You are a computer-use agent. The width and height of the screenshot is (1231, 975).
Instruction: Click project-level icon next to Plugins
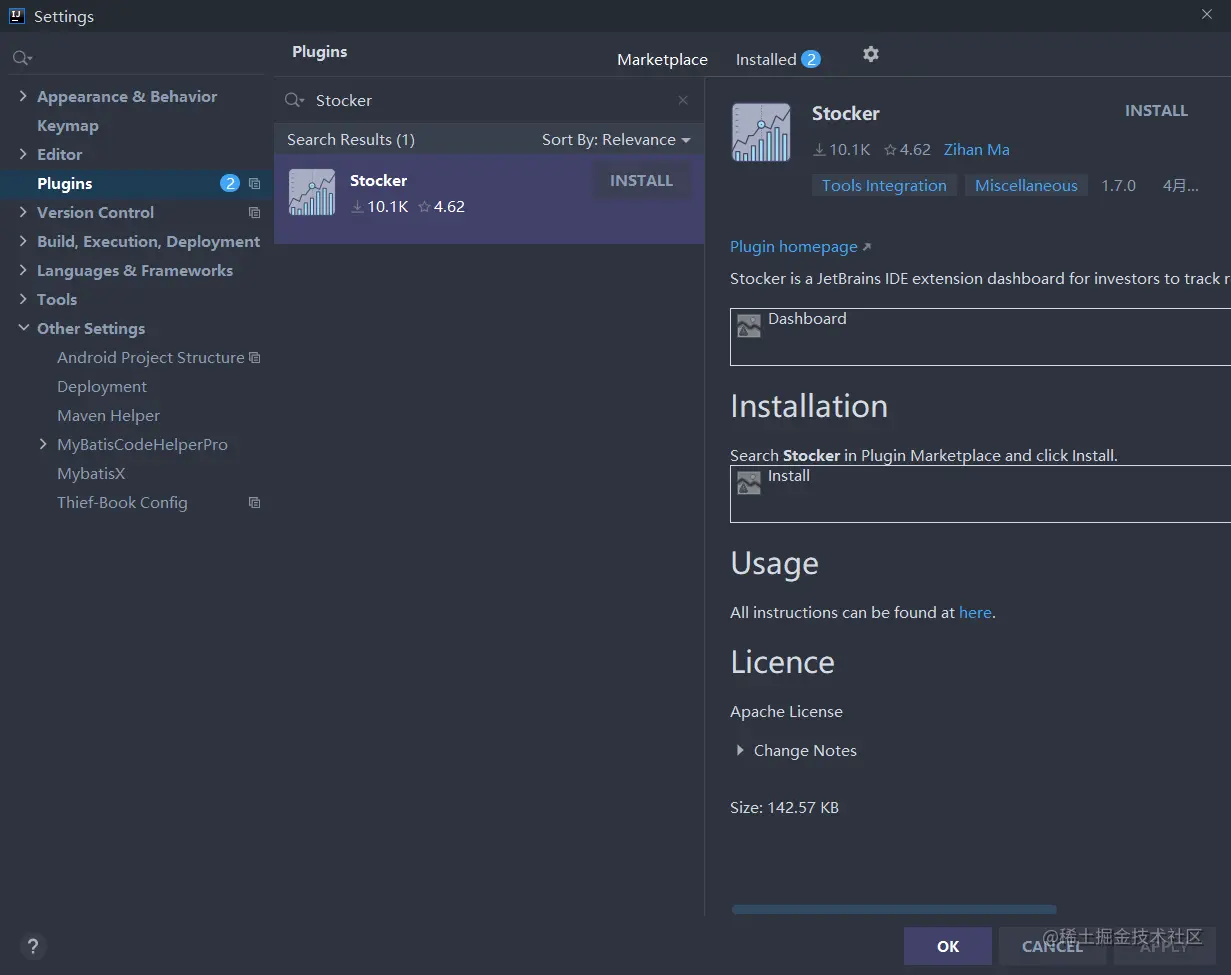click(x=254, y=184)
